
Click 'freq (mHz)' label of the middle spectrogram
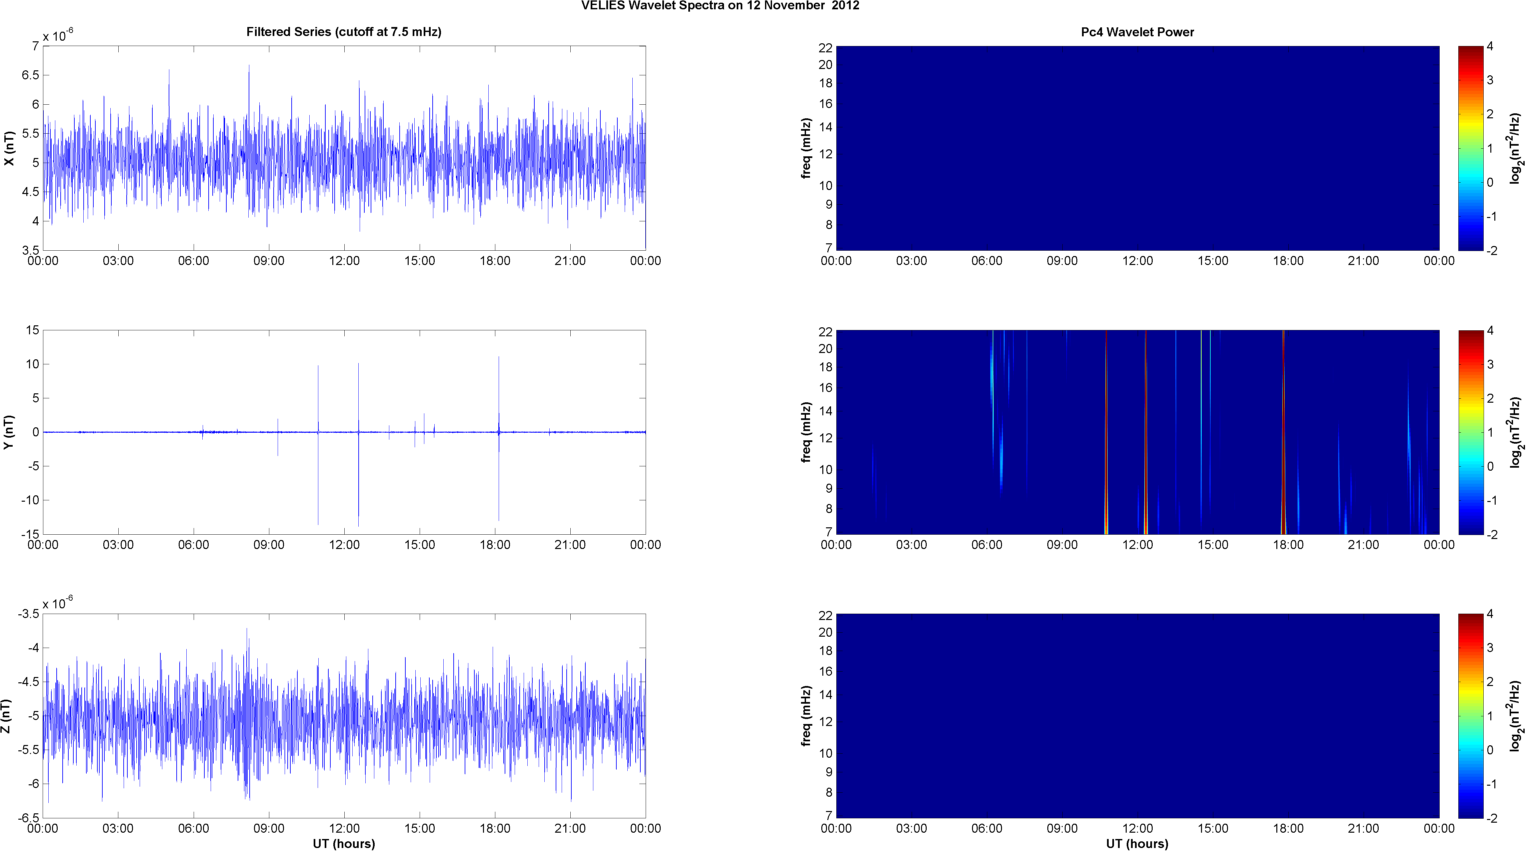click(x=806, y=432)
